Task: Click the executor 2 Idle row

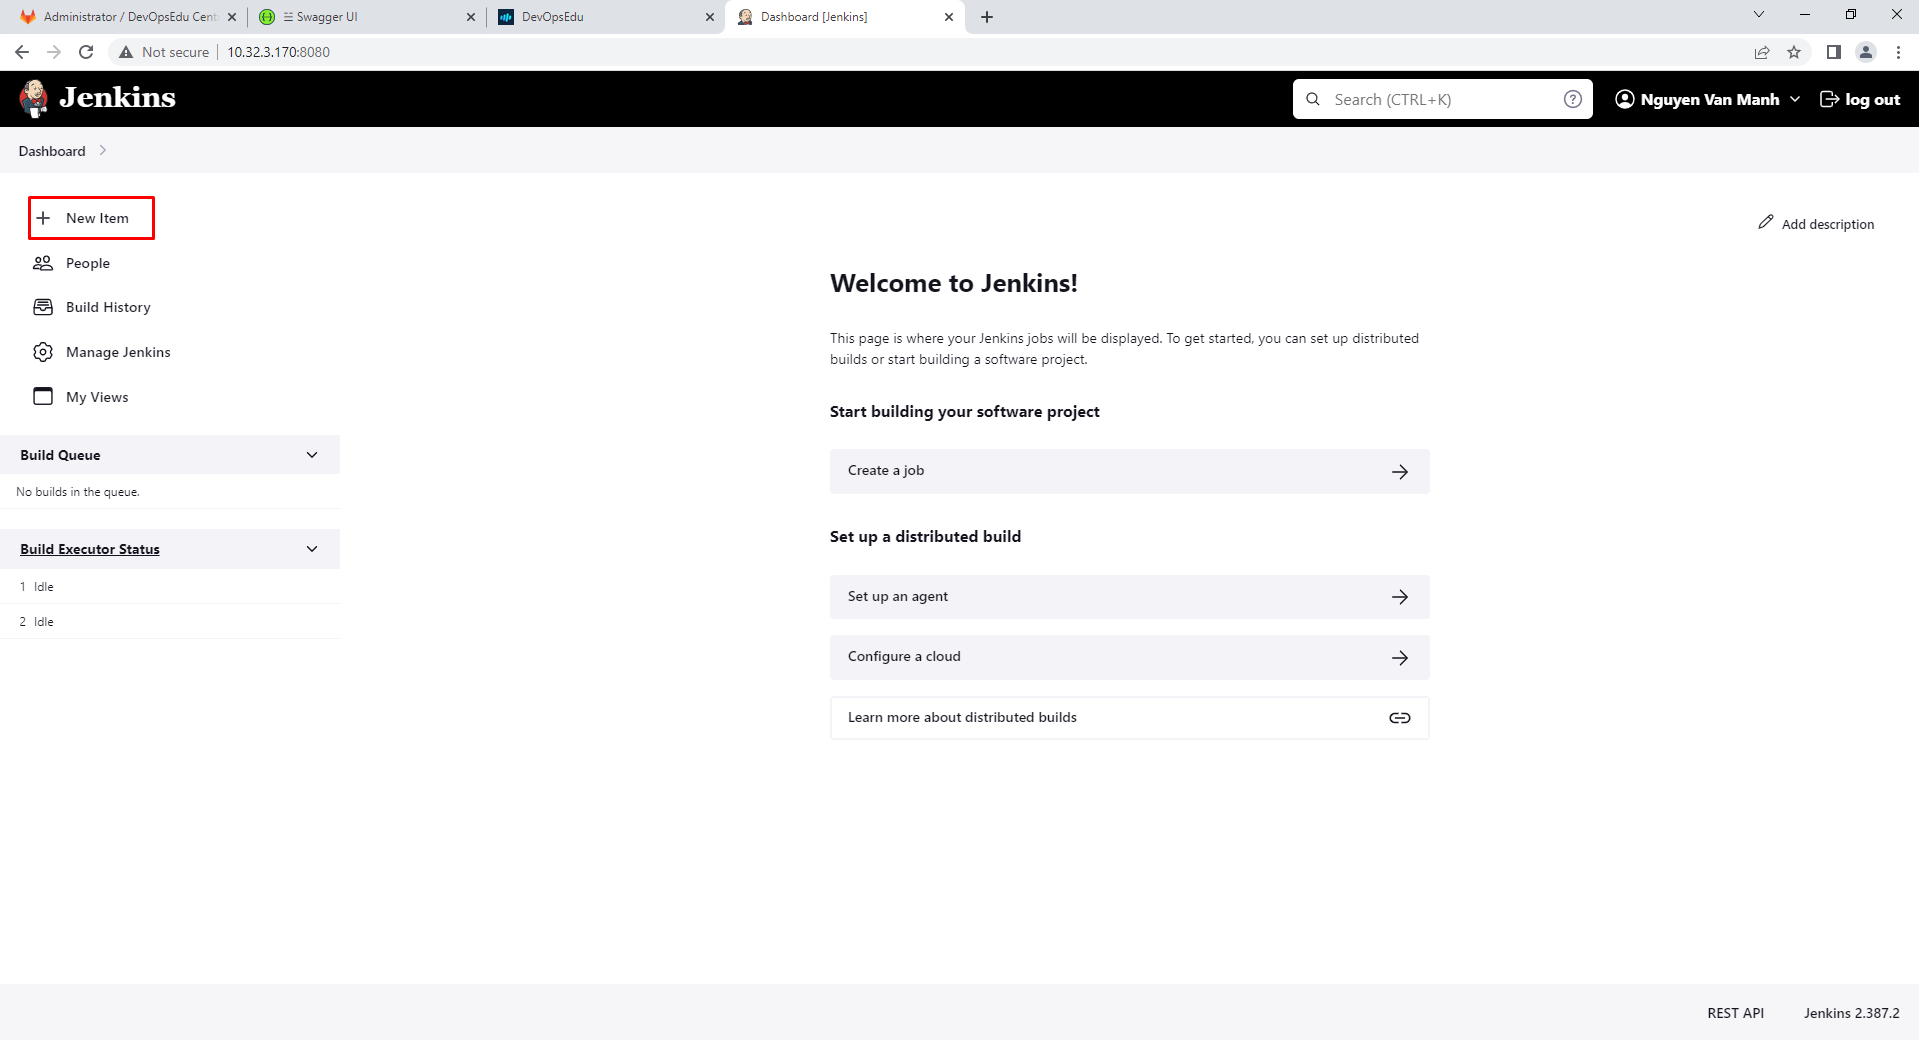Action: pyautogui.click(x=170, y=622)
